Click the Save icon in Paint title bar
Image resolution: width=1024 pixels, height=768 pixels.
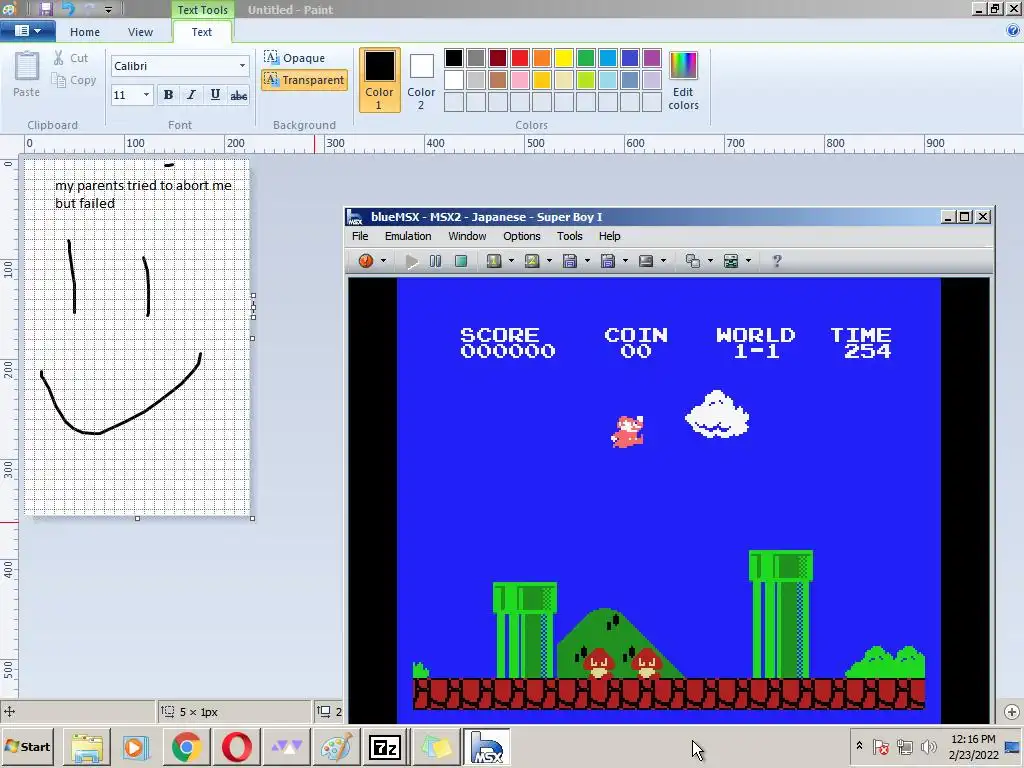[45, 9]
